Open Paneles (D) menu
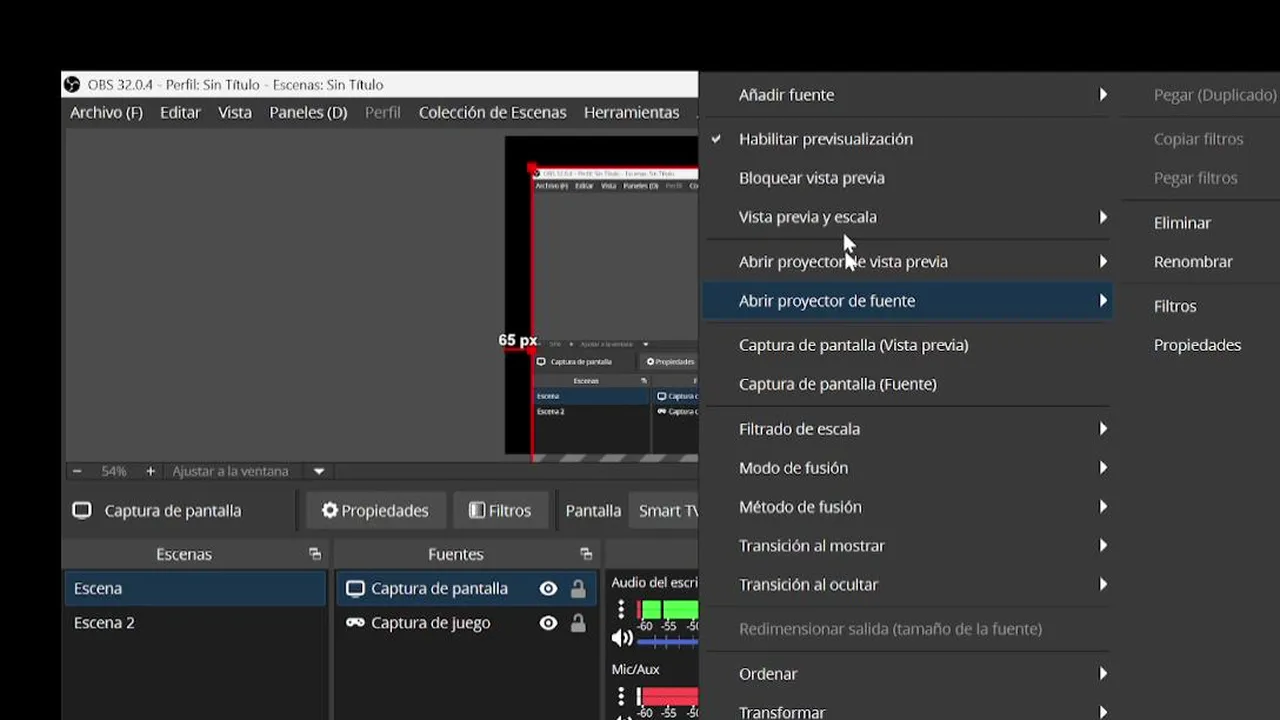Image resolution: width=1280 pixels, height=720 pixels. [308, 113]
